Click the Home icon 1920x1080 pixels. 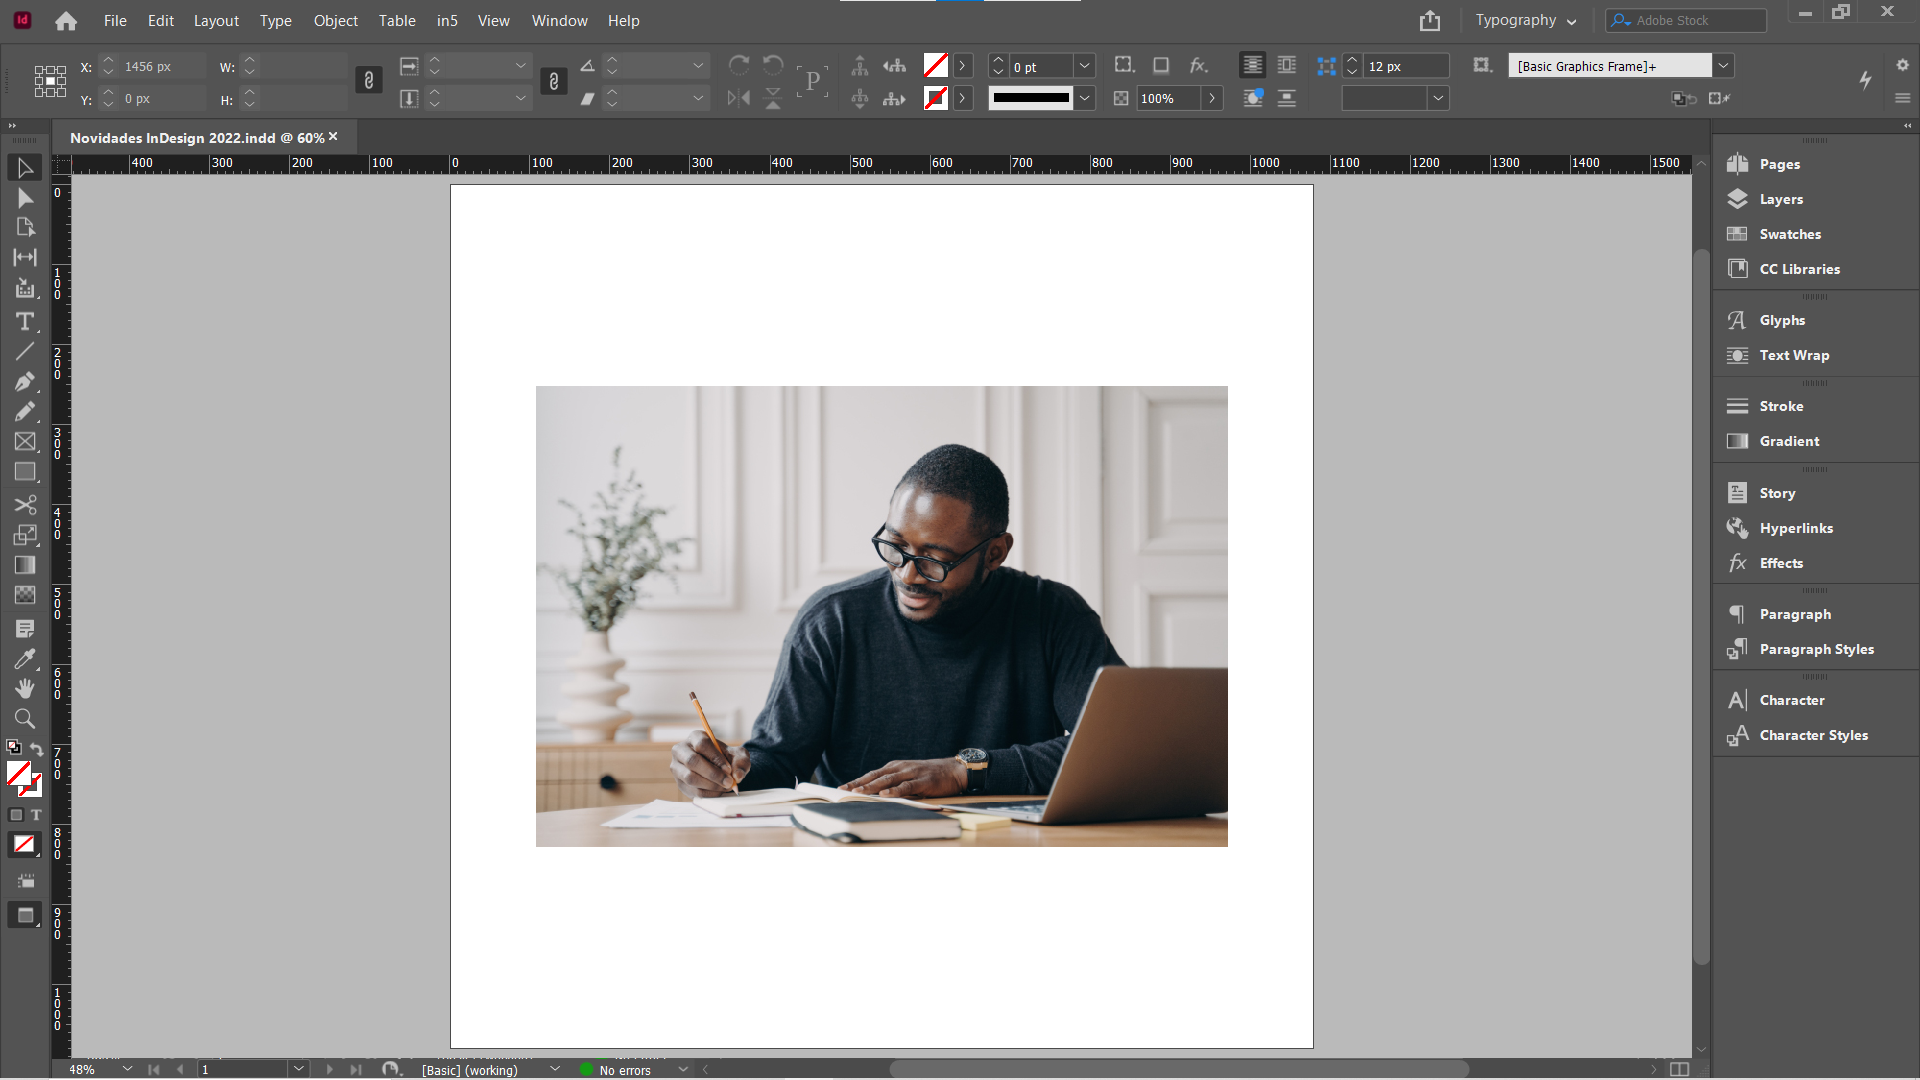coord(66,21)
